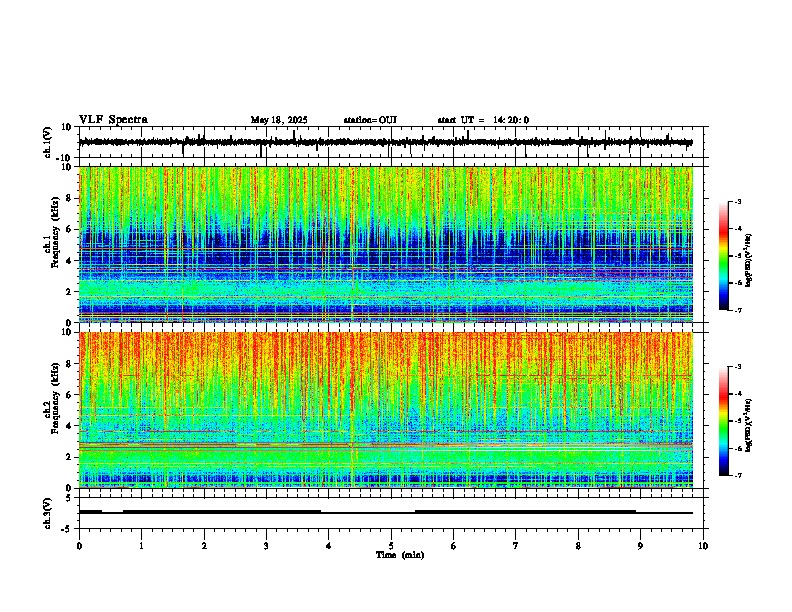Click inside the ch.2 spectrogram plot
Image resolution: width=792 pixels, height=612 pixels.
[386, 410]
